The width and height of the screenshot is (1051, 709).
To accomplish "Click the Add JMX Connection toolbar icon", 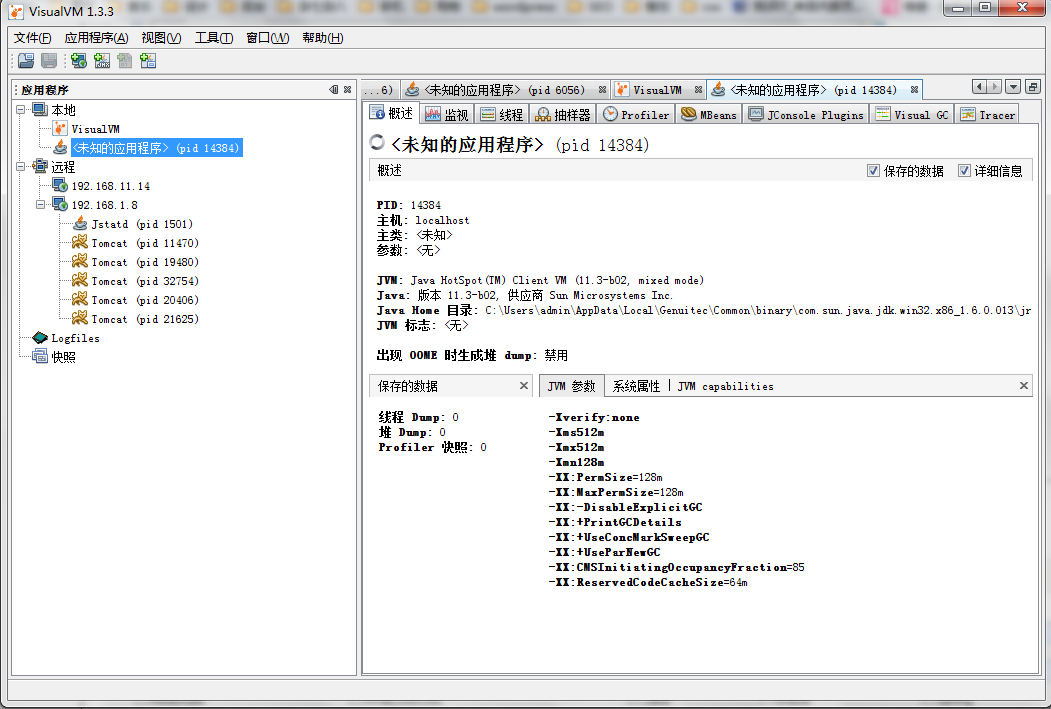I will (x=102, y=61).
